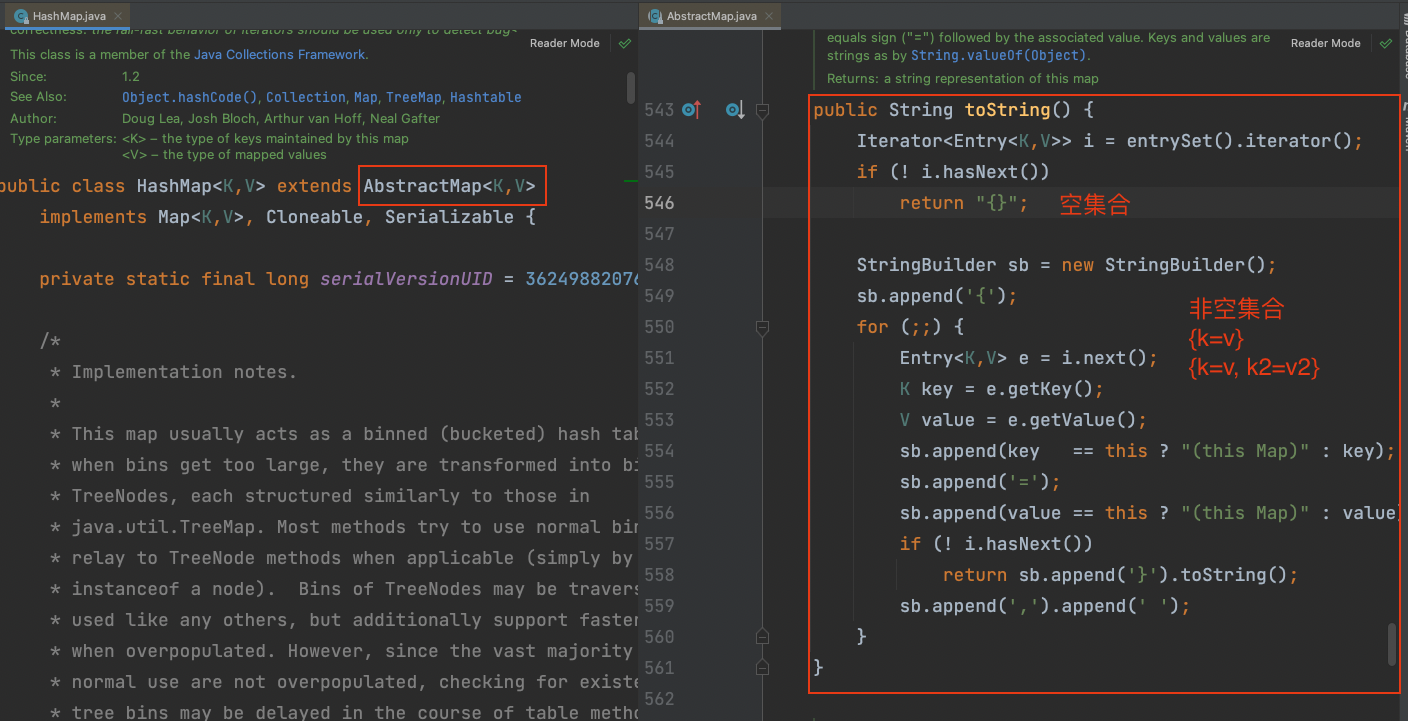Click the overridden-in-subclasses gutter icon with down arrow
This screenshot has width=1408, height=721.
click(735, 110)
